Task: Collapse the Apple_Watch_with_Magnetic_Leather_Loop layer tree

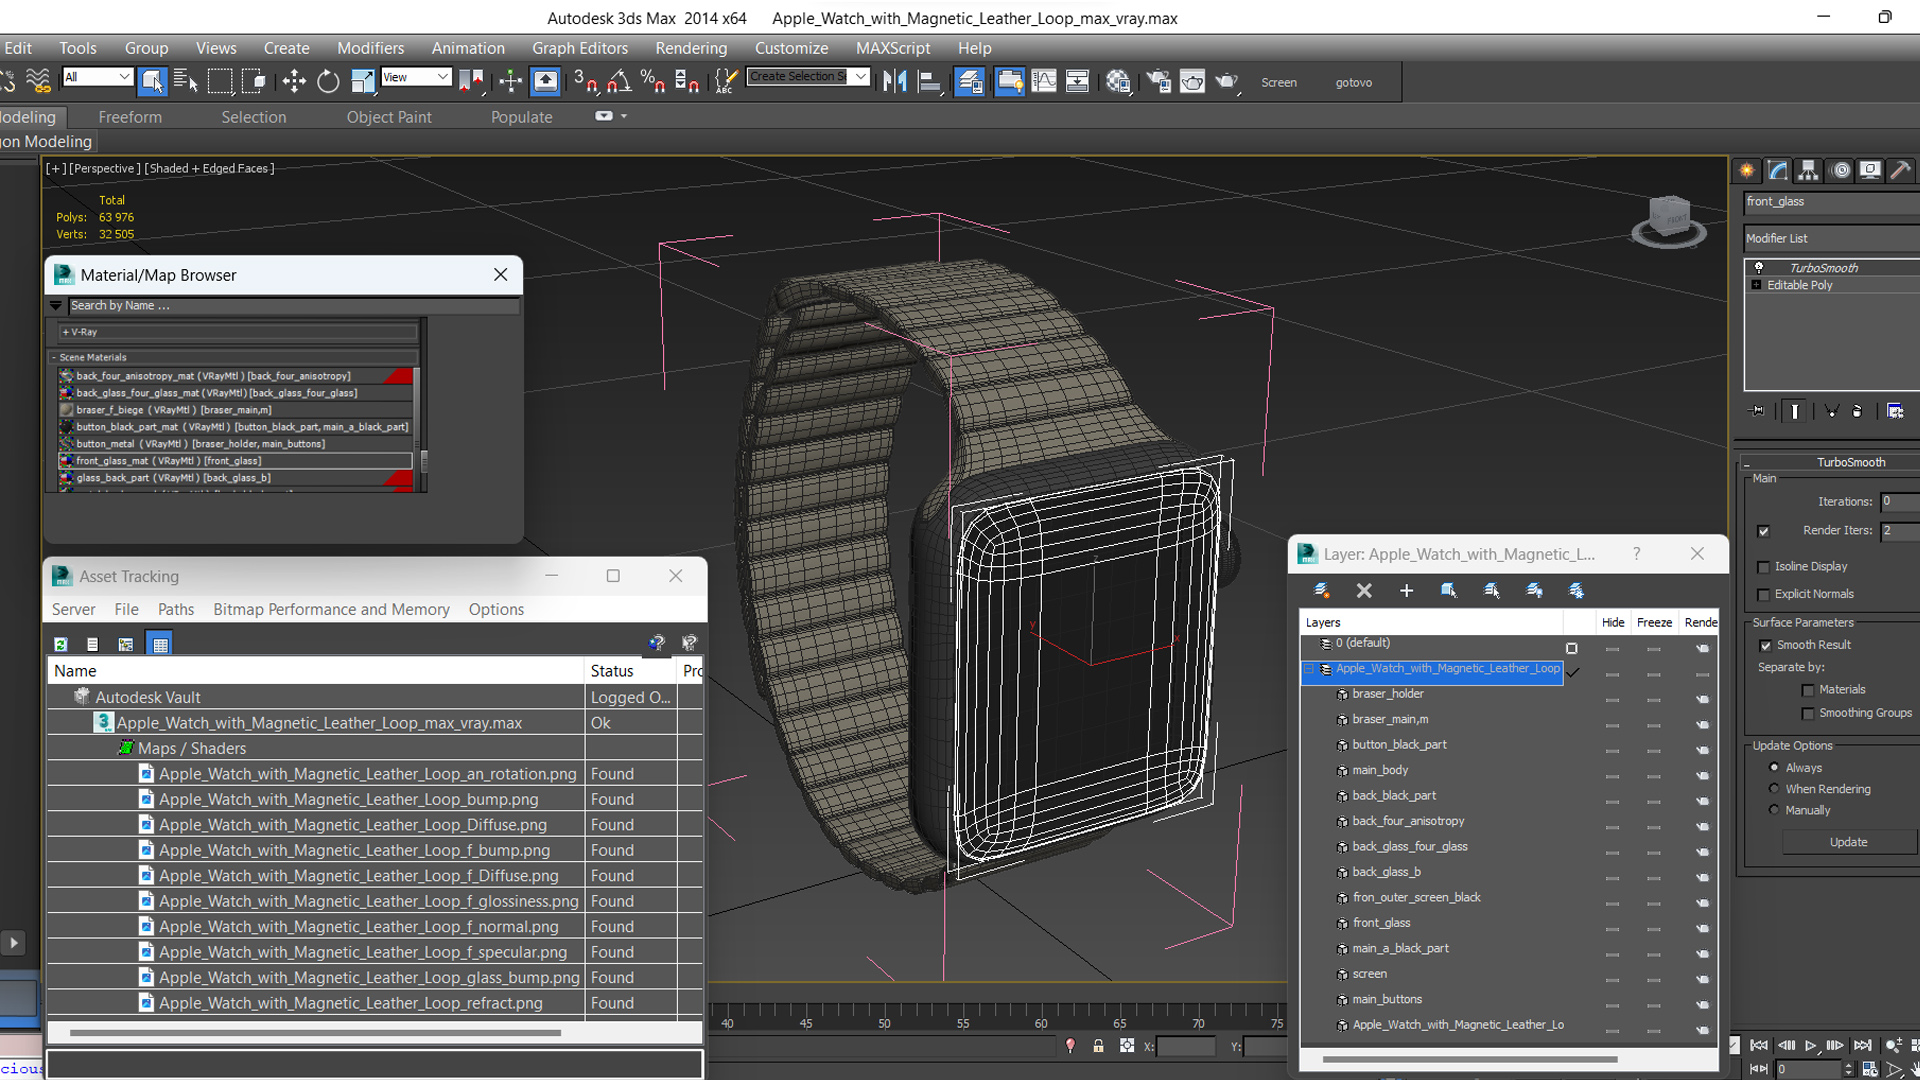Action: (x=1308, y=669)
